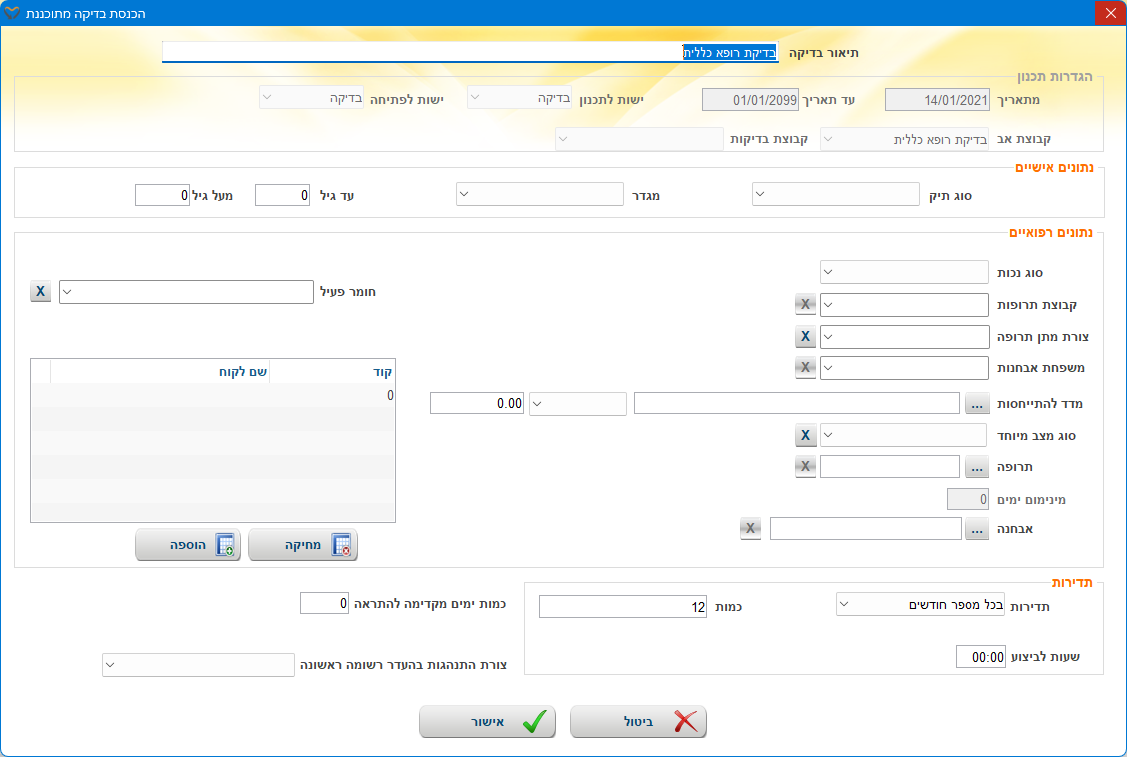Click the שם לקוח column header
This screenshot has width=1127, height=757.
[x=160, y=372]
